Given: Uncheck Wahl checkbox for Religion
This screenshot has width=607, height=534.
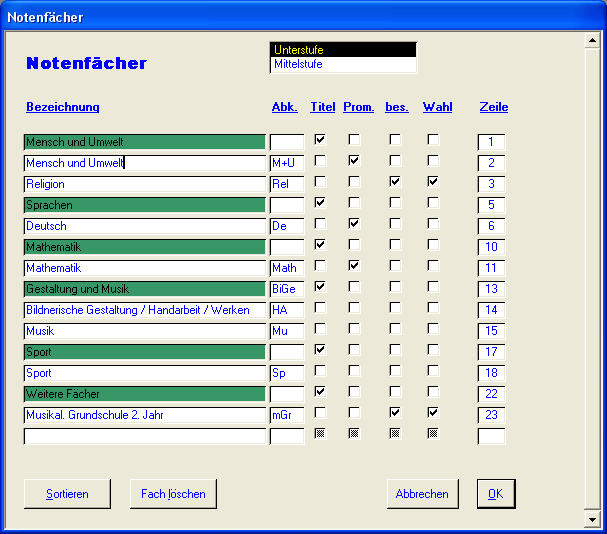Looking at the screenshot, I should [433, 182].
